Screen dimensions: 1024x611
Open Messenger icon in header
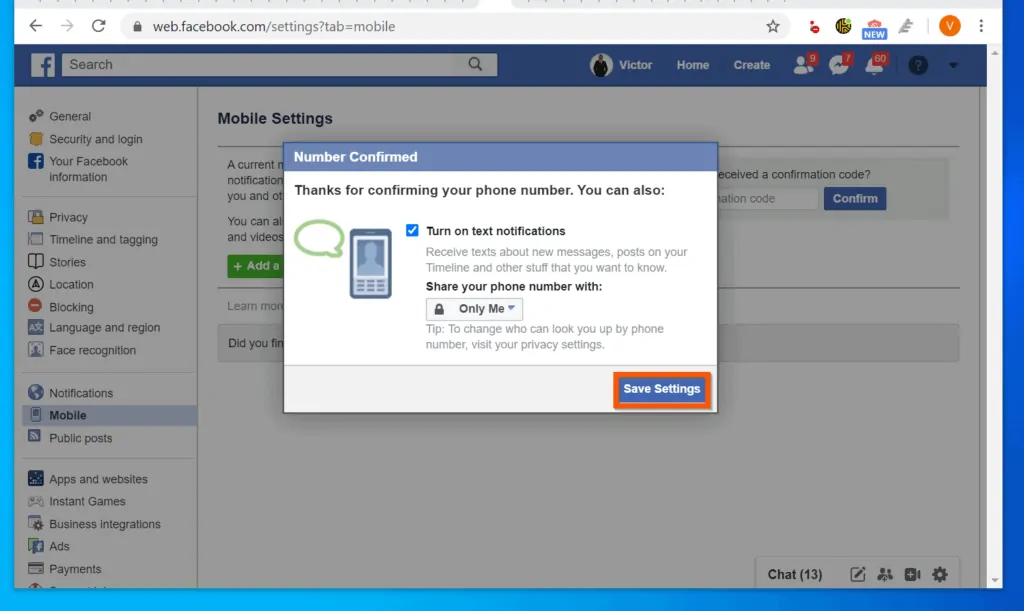pos(839,65)
